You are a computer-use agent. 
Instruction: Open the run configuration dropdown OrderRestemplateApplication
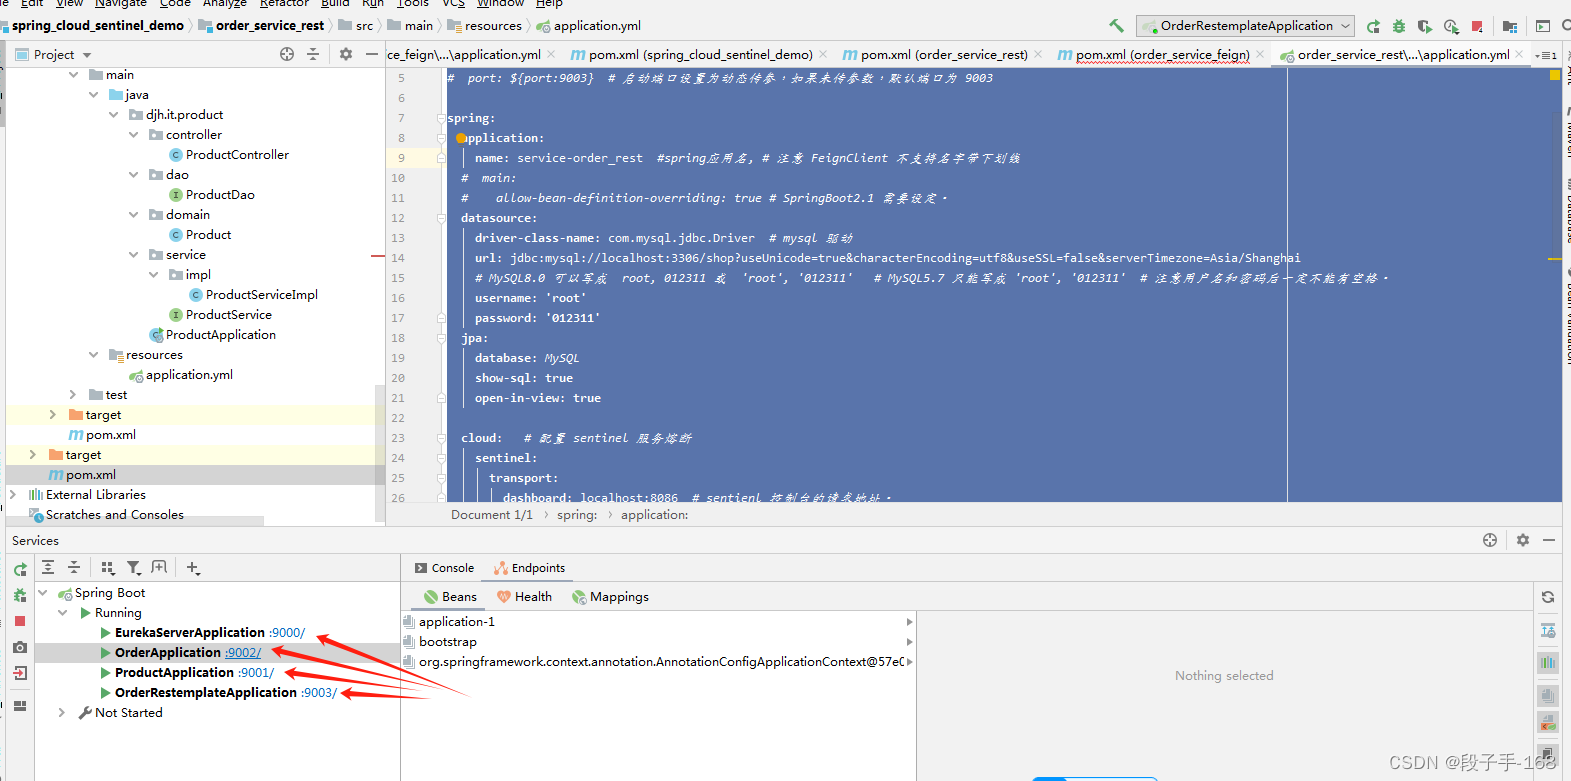tap(1245, 26)
